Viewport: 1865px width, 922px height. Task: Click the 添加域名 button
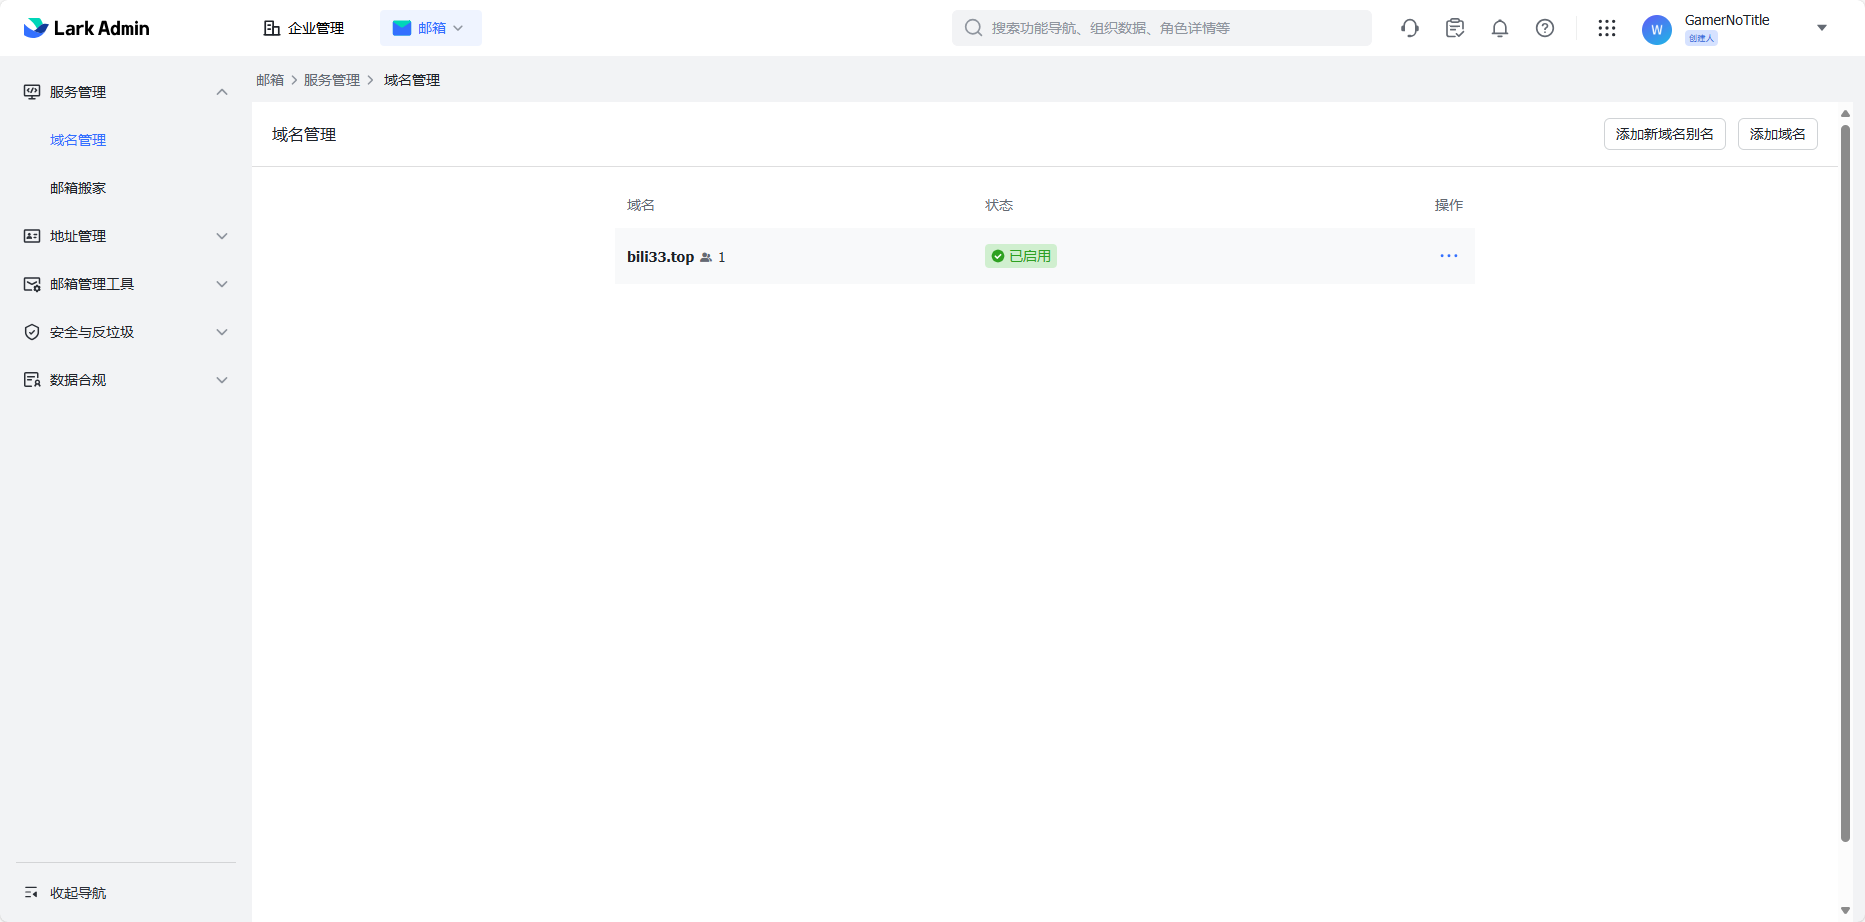[1777, 134]
